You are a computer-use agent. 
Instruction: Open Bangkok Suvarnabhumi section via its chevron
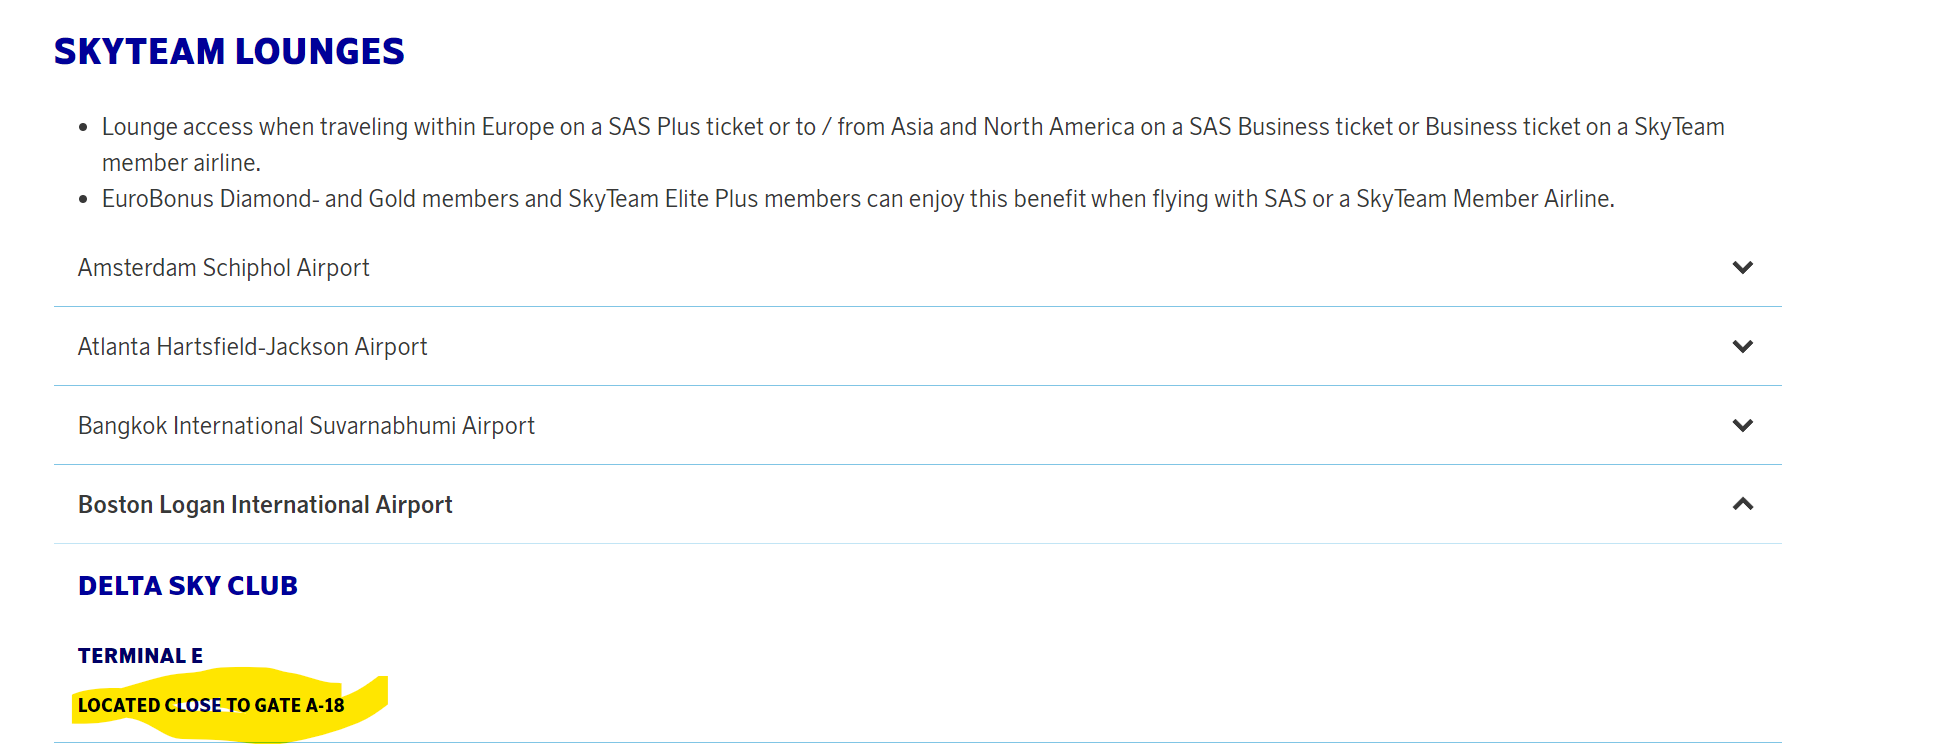[1742, 426]
